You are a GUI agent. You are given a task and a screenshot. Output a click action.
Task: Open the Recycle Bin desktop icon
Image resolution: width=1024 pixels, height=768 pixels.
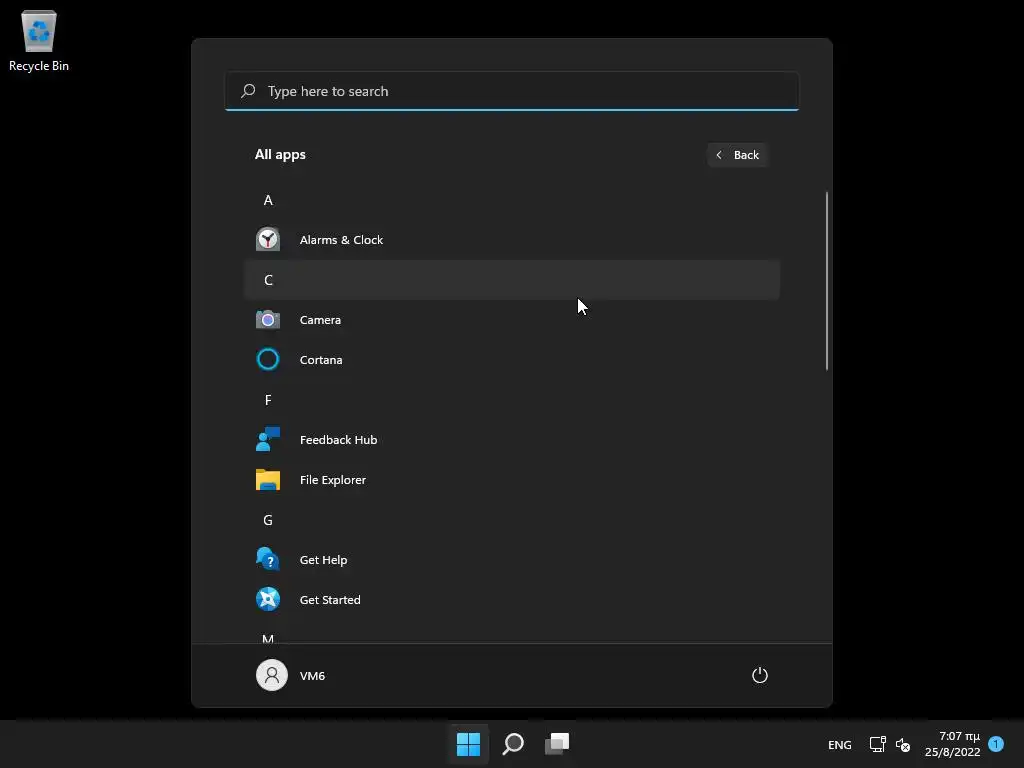tap(39, 40)
